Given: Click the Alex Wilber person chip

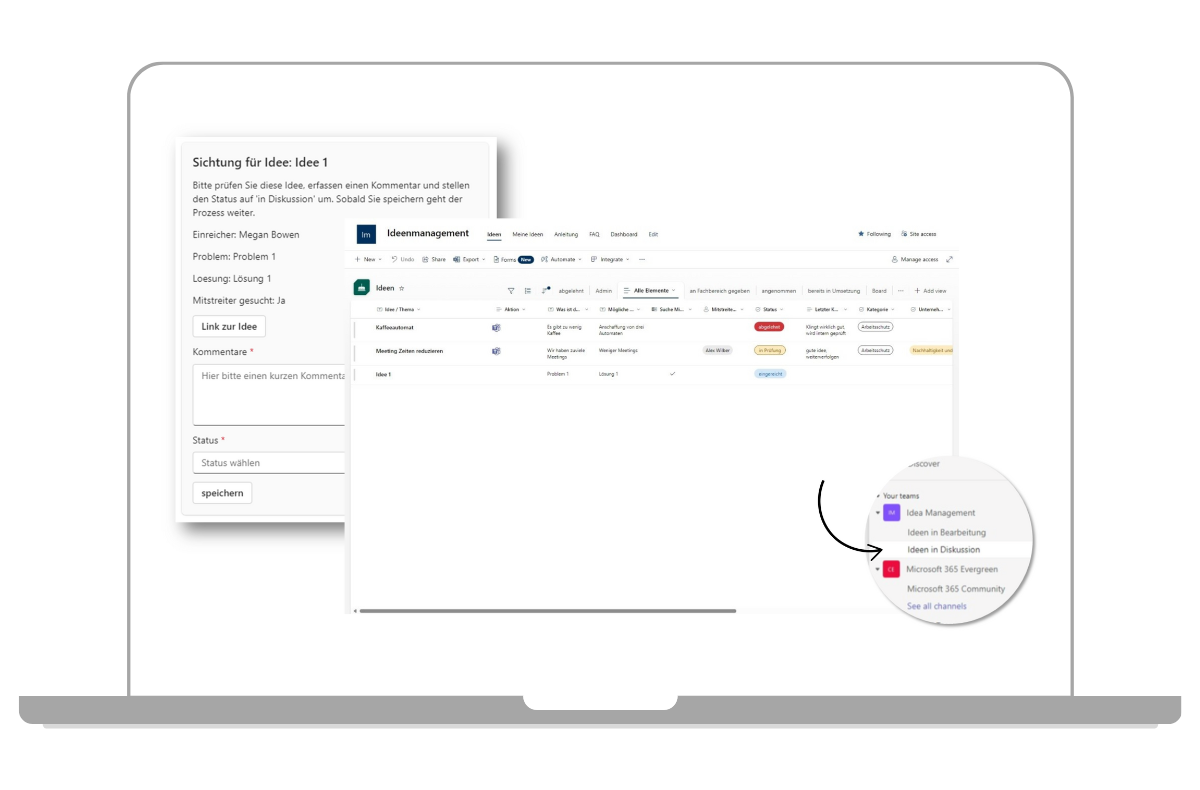Looking at the screenshot, I should tap(717, 350).
